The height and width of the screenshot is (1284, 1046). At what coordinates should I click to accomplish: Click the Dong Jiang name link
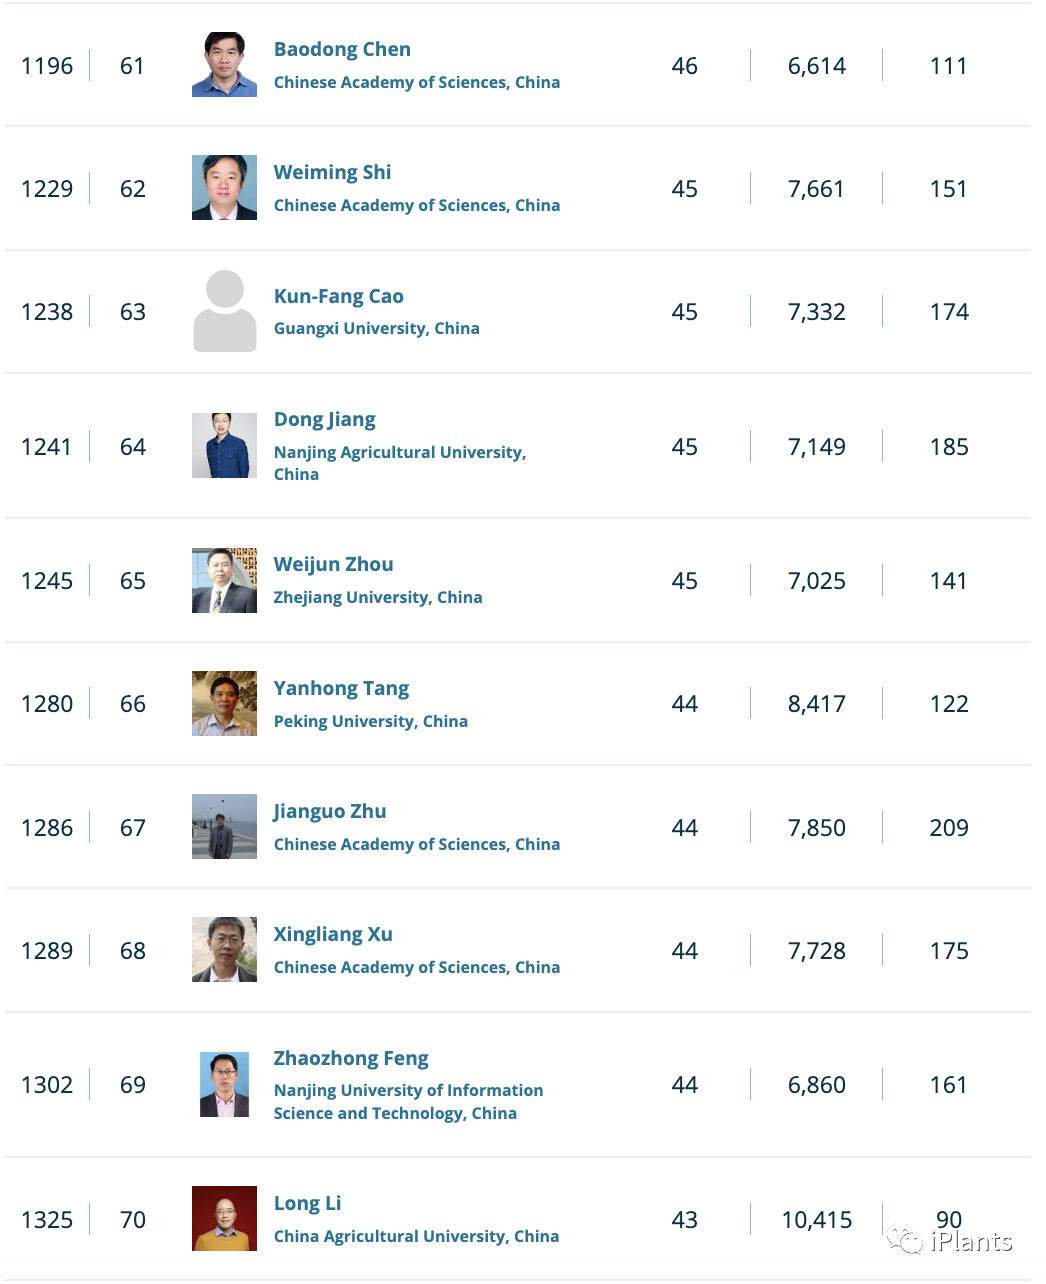click(324, 419)
